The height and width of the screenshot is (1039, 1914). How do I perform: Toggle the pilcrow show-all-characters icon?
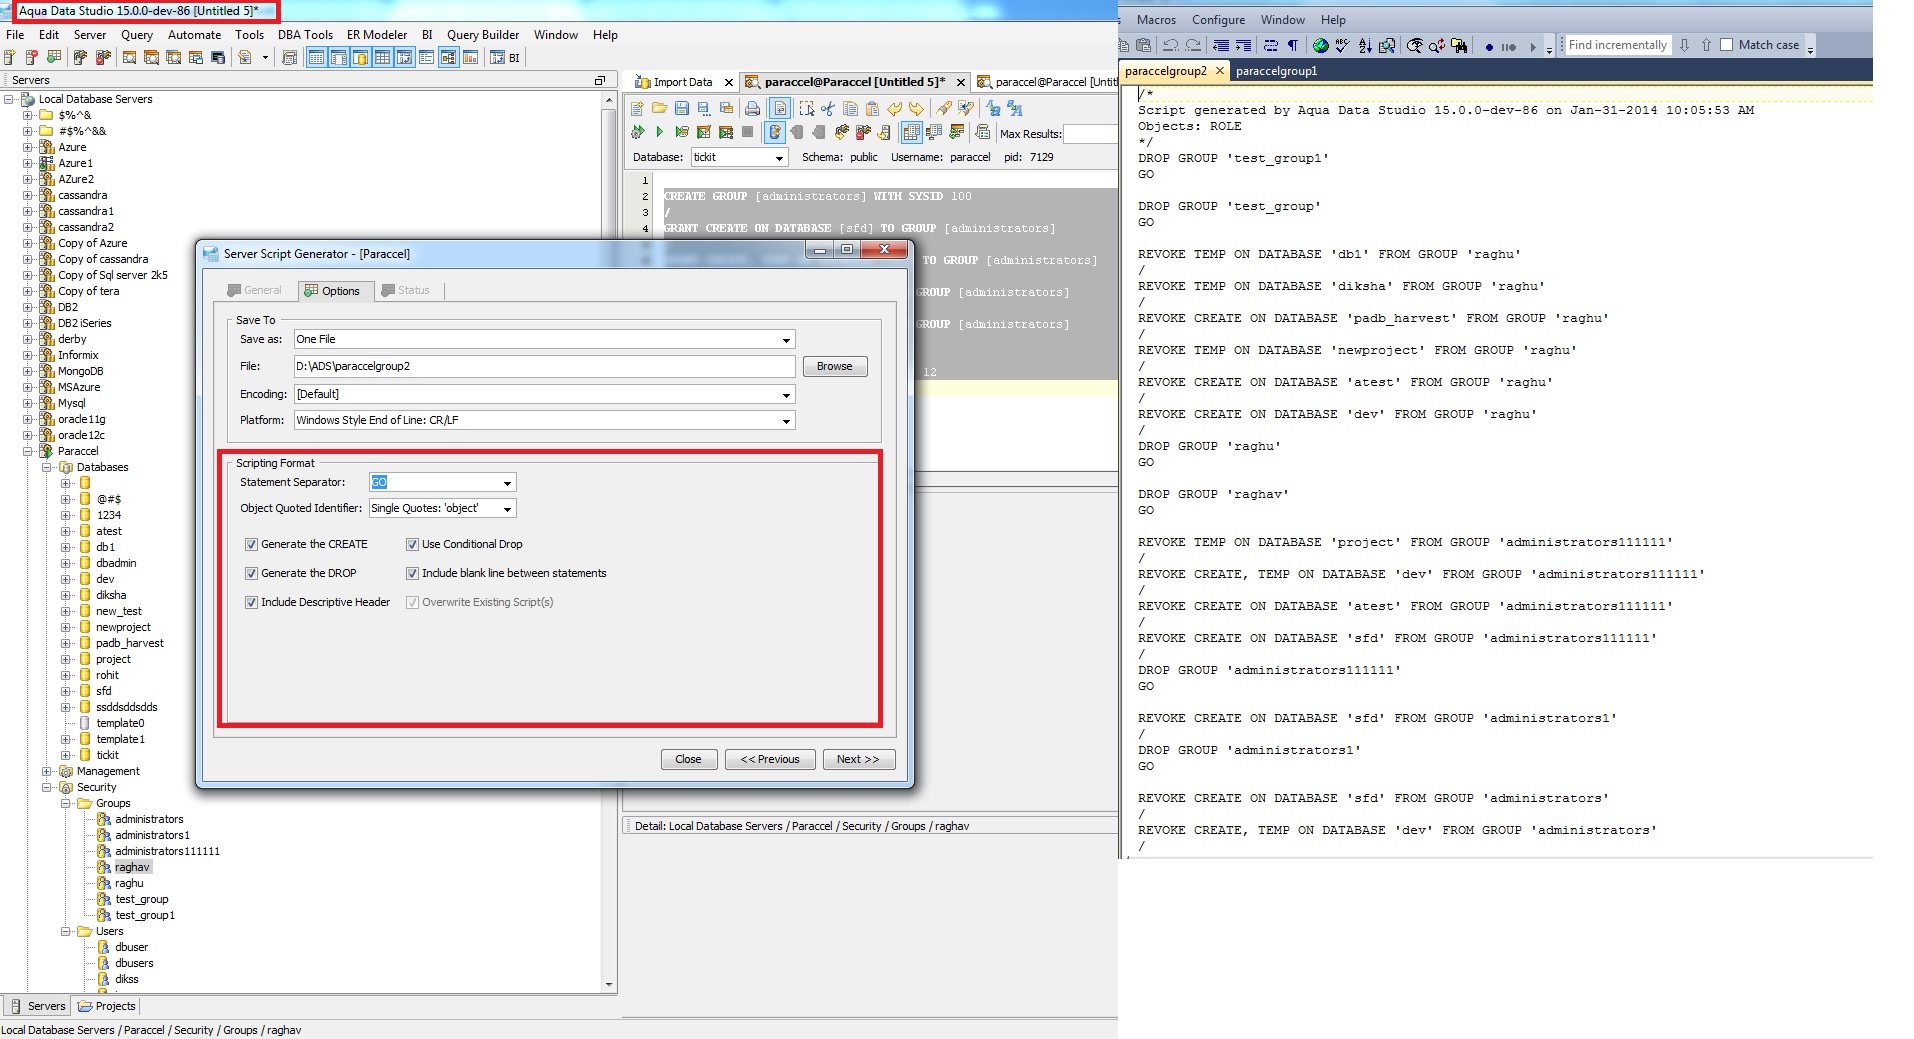(x=1292, y=45)
